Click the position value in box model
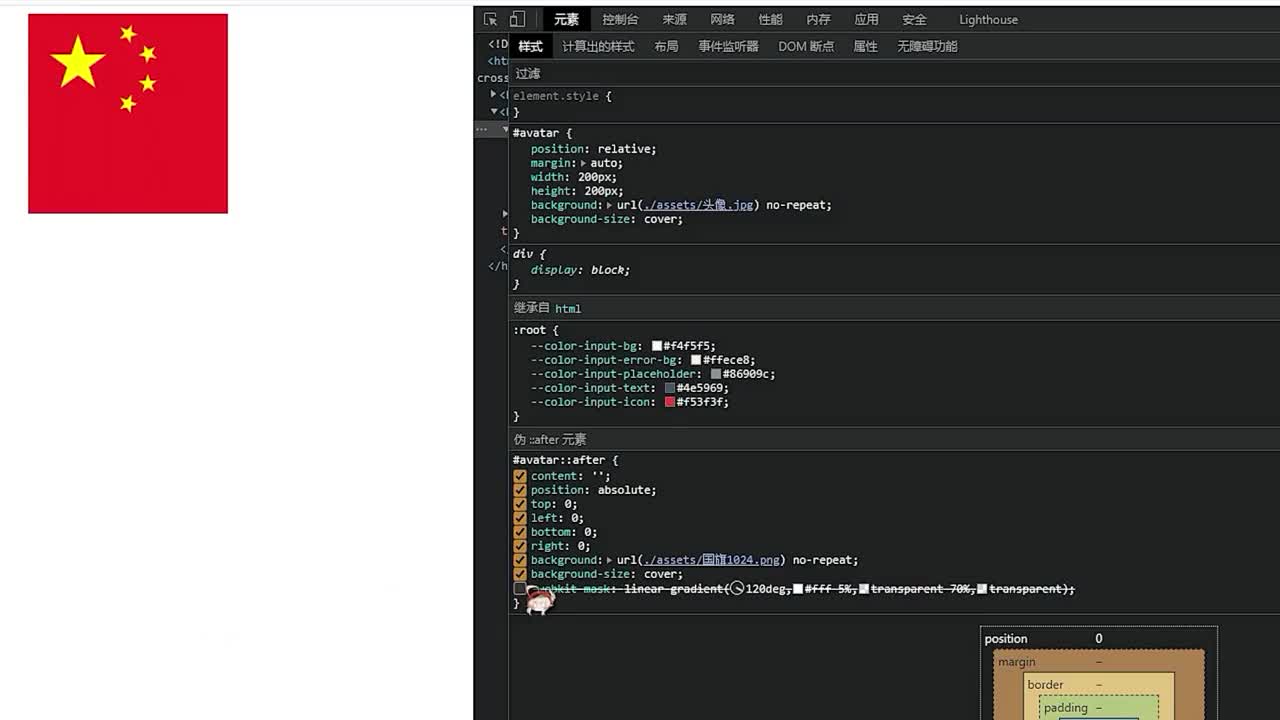The image size is (1280, 720). click(x=1098, y=639)
